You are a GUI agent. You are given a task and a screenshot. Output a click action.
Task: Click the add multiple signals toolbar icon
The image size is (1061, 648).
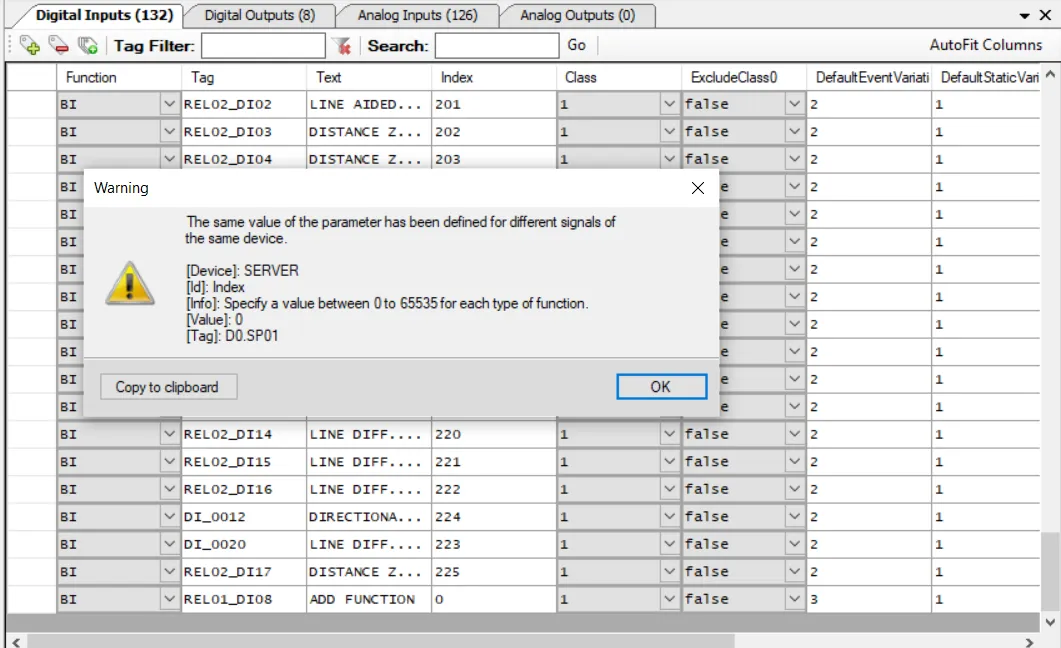88,45
